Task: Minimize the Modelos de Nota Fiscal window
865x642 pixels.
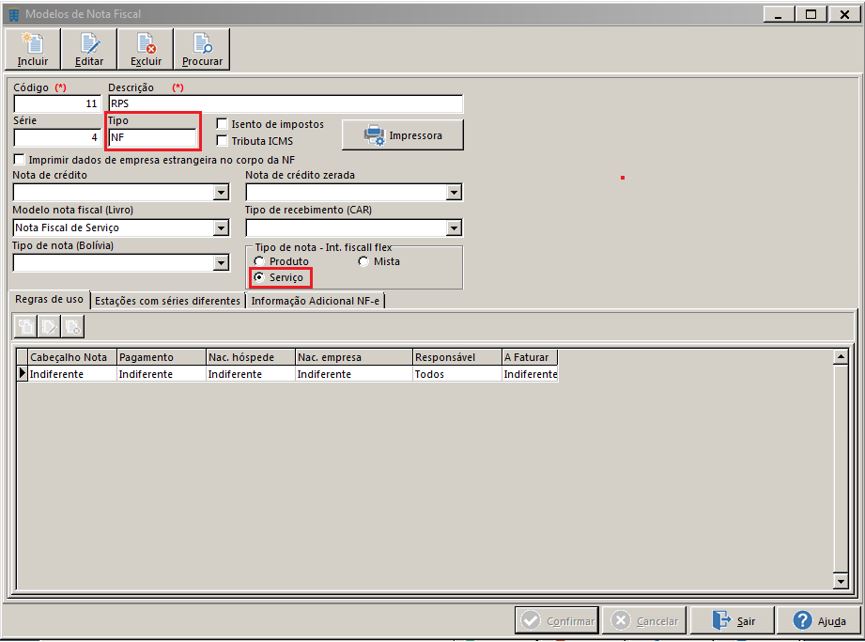Action: pyautogui.click(x=778, y=14)
